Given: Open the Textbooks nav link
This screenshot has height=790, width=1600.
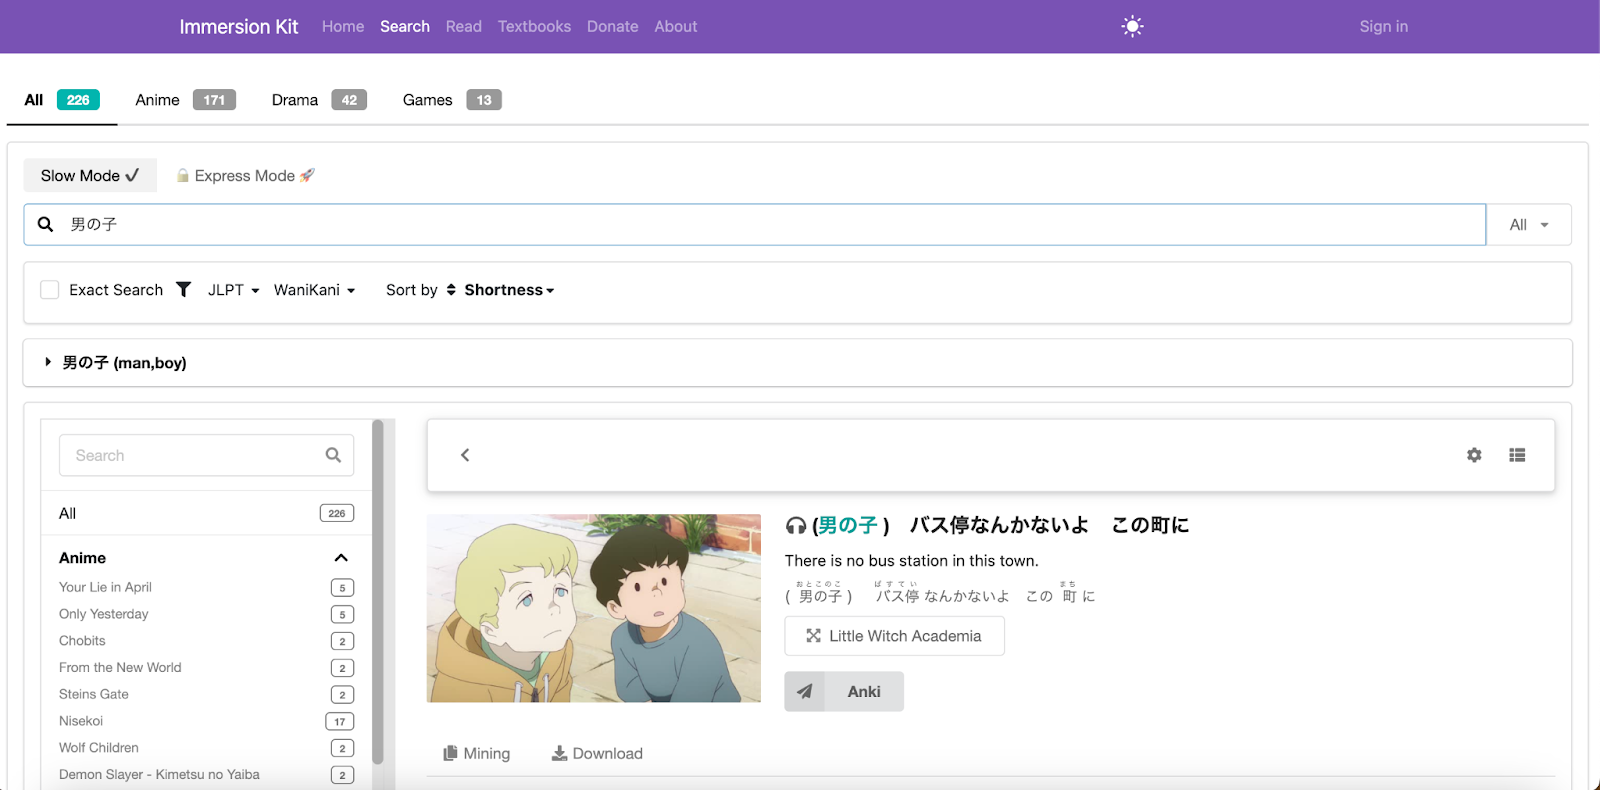Looking at the screenshot, I should point(534,27).
